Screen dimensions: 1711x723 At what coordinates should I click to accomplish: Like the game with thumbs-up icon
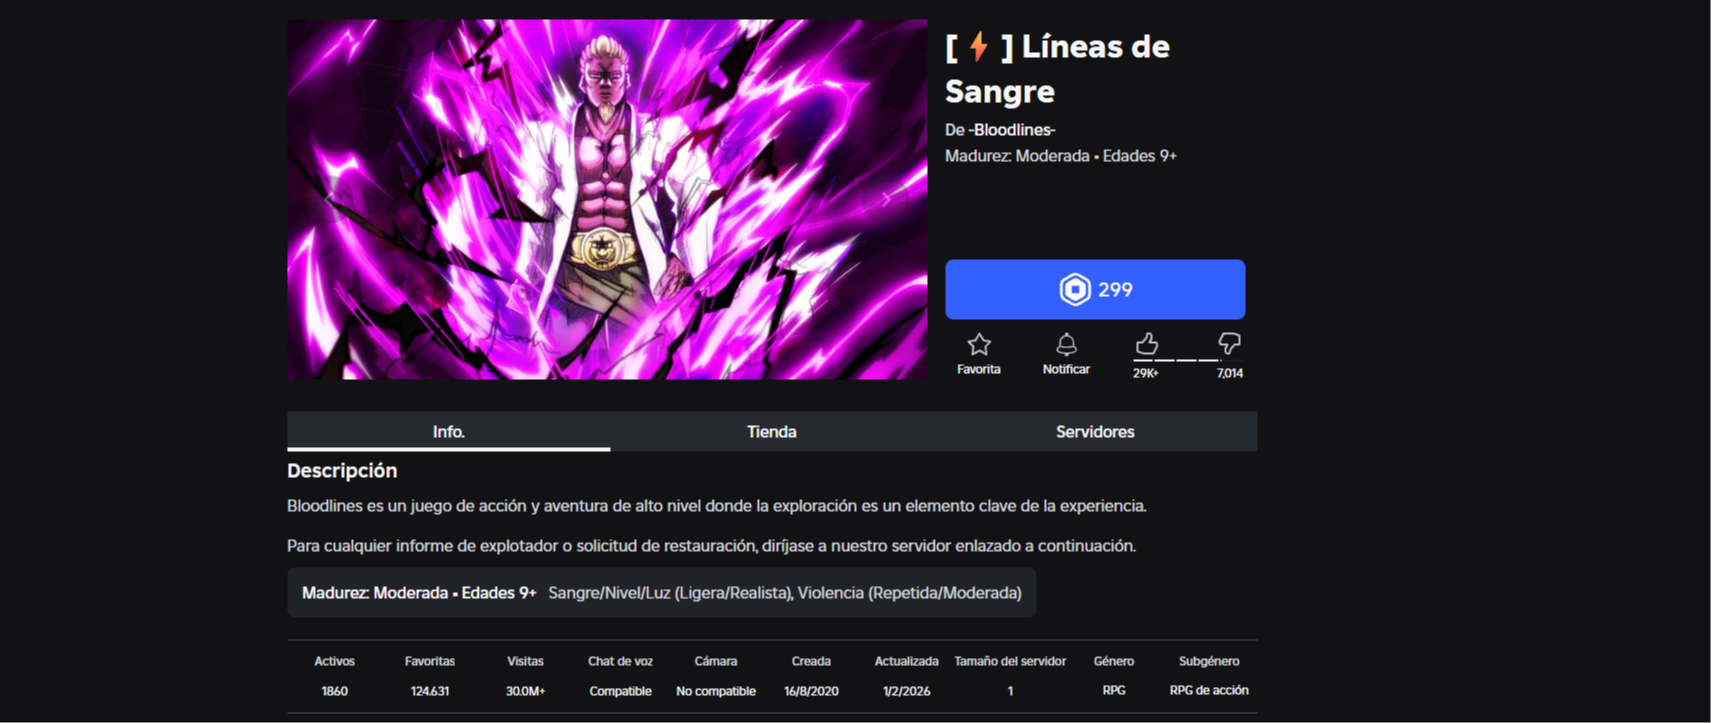coord(1146,344)
